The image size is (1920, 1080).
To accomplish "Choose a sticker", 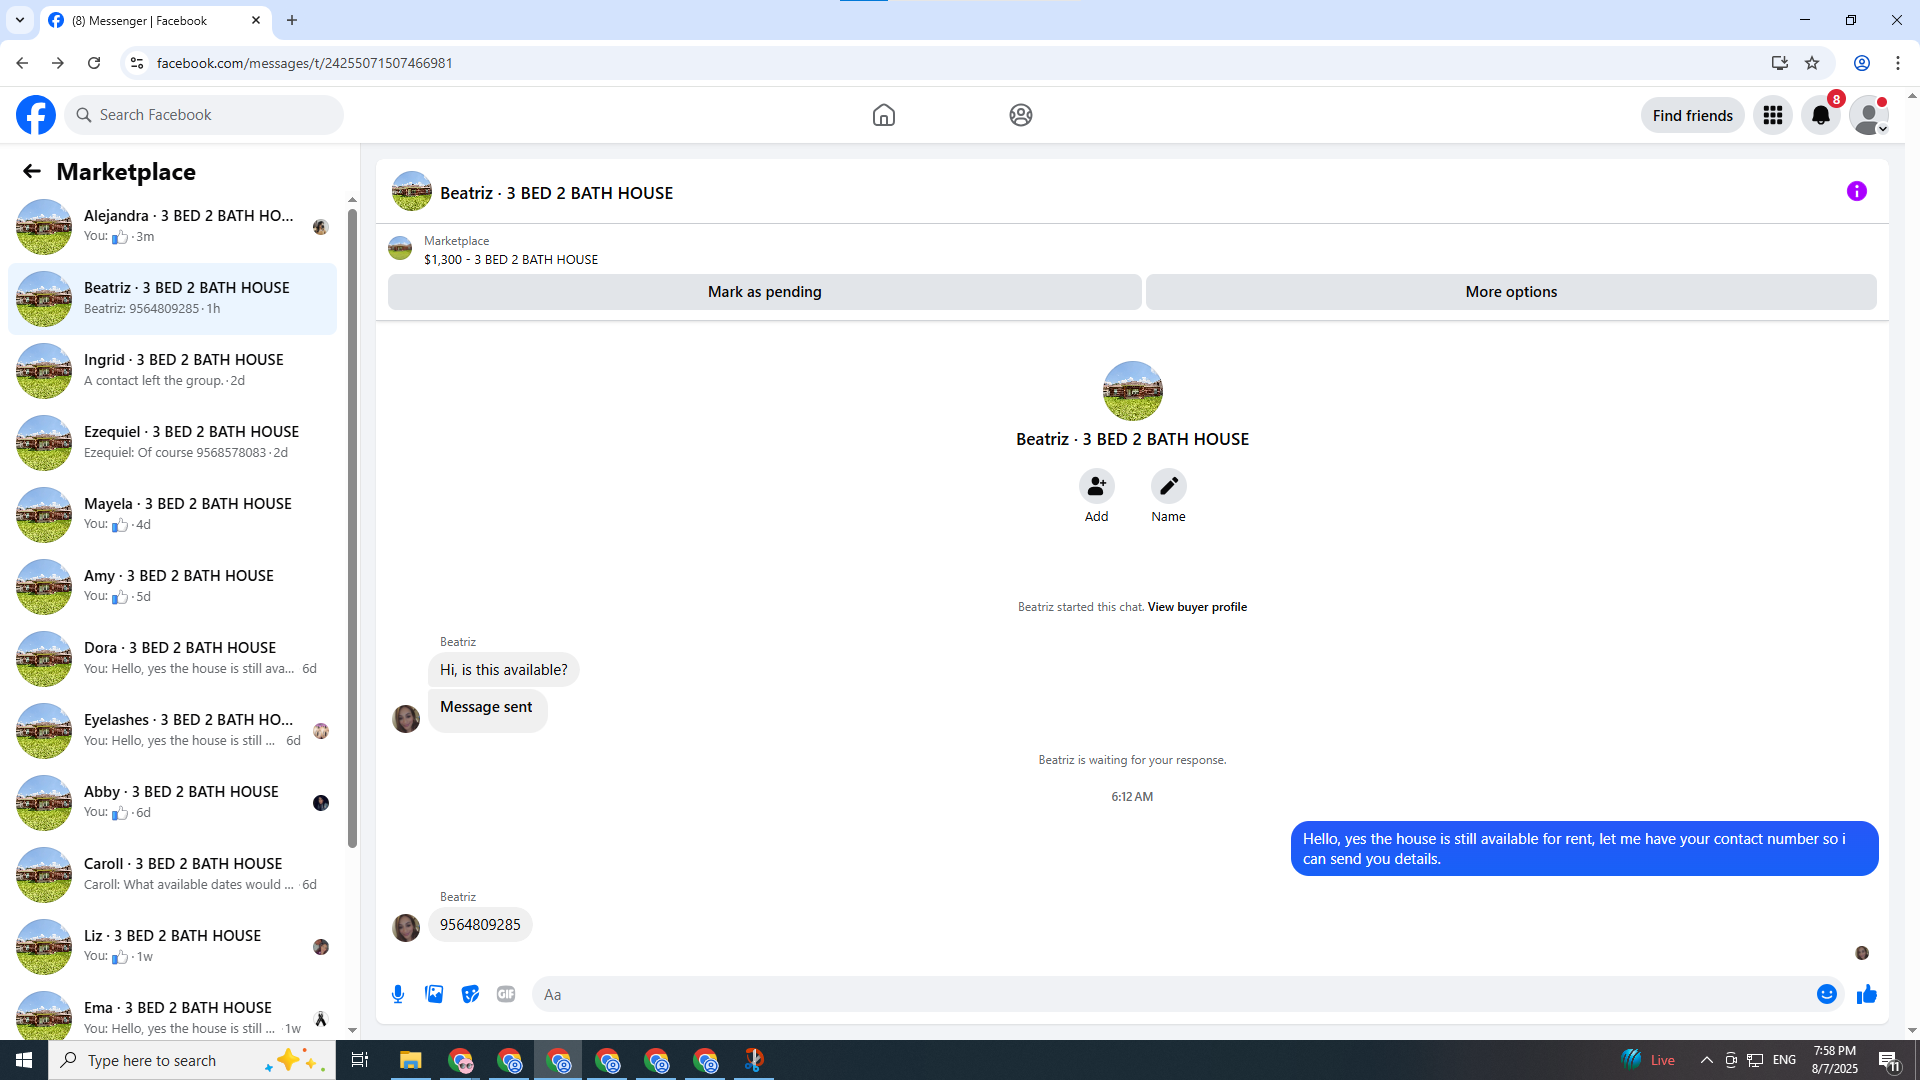I will [470, 994].
